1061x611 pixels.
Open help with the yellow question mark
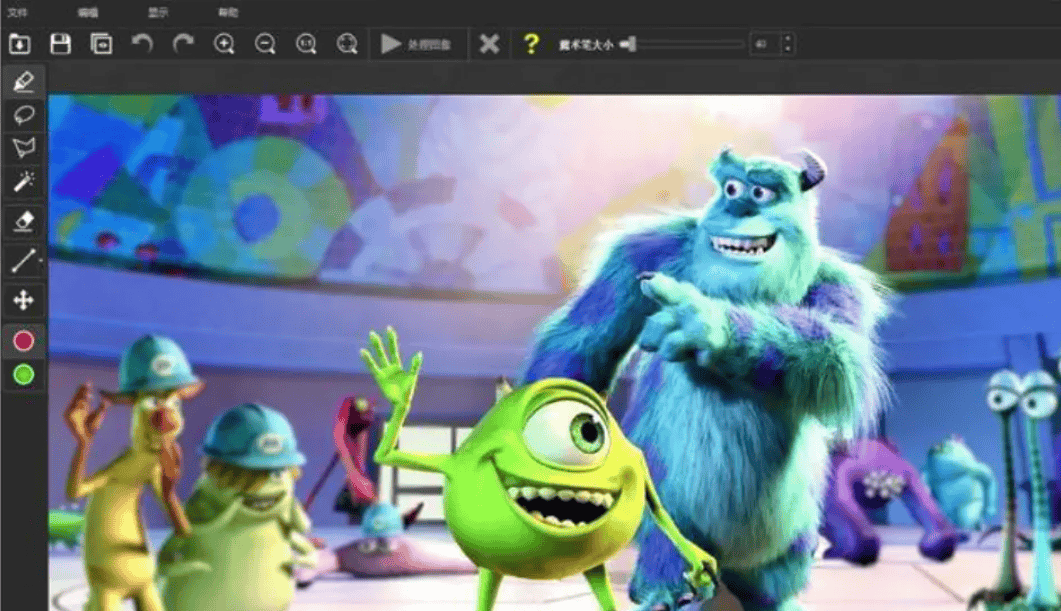(x=531, y=44)
